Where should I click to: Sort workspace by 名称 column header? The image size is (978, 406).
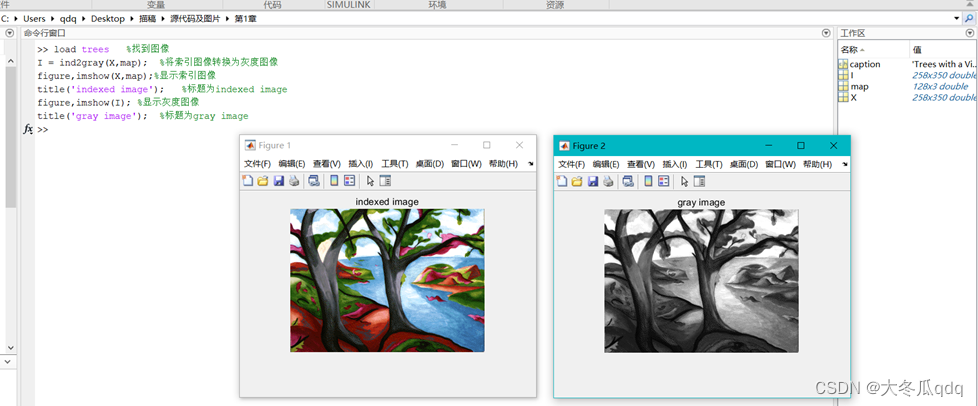point(873,49)
